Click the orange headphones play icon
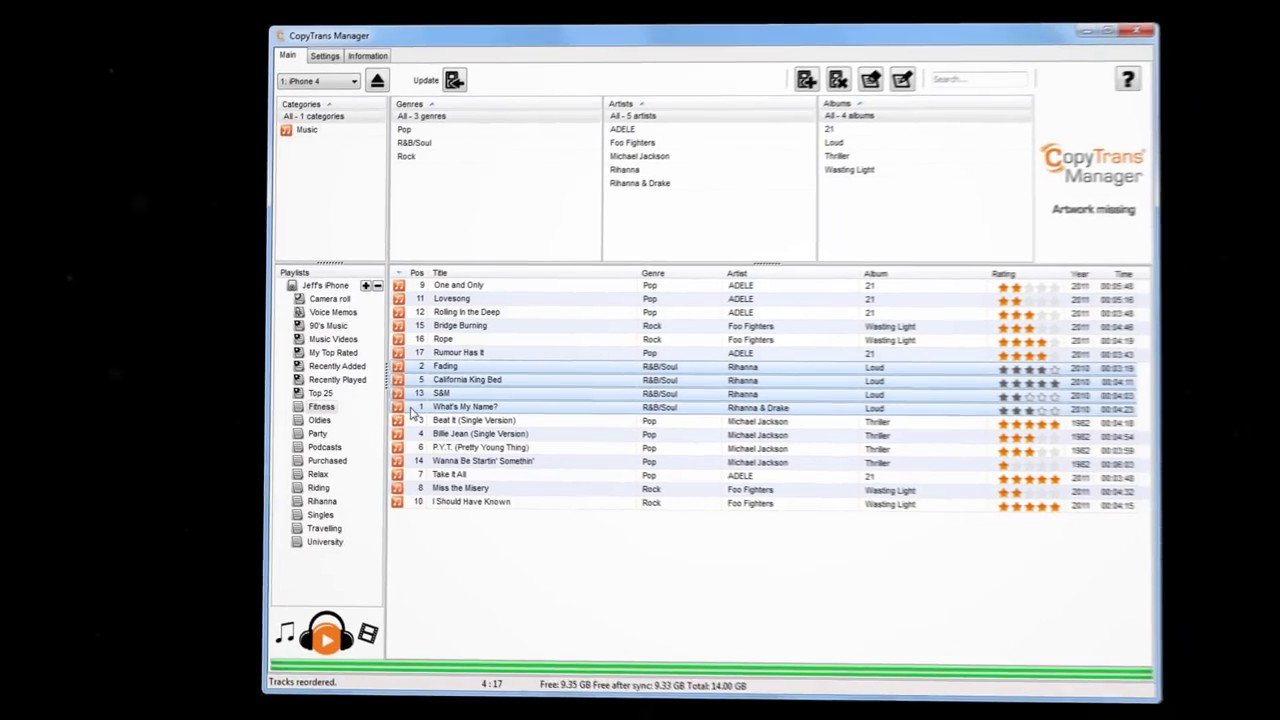1280x720 pixels. [x=326, y=633]
